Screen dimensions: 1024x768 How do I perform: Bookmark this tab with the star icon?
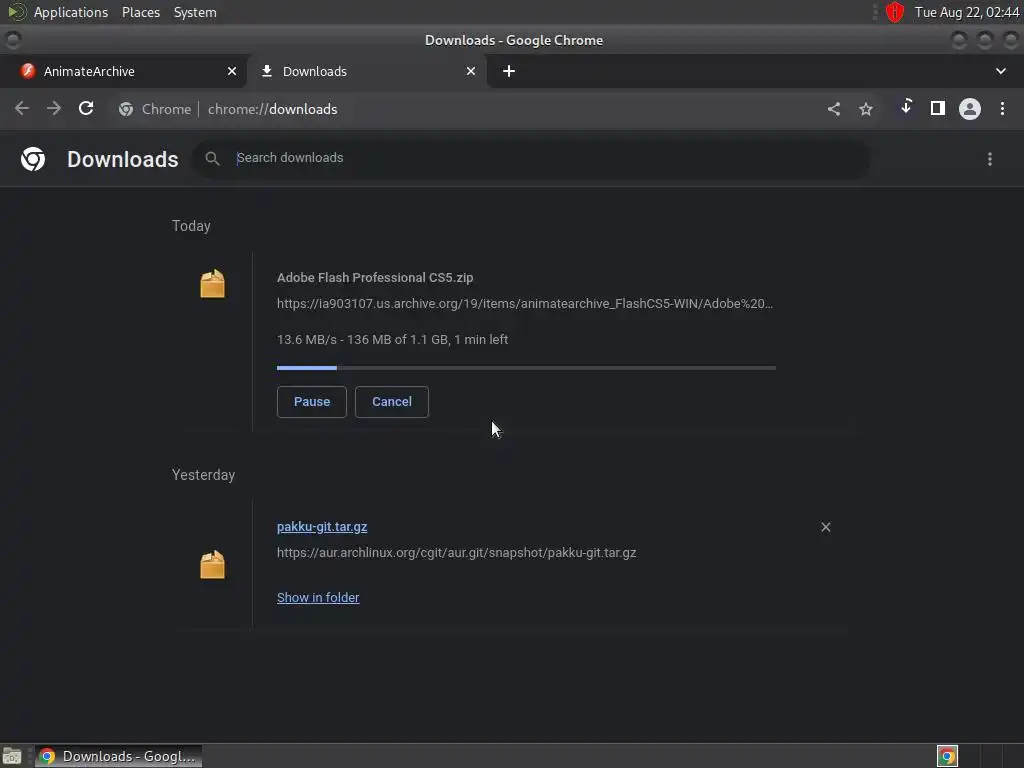pyautogui.click(x=866, y=109)
